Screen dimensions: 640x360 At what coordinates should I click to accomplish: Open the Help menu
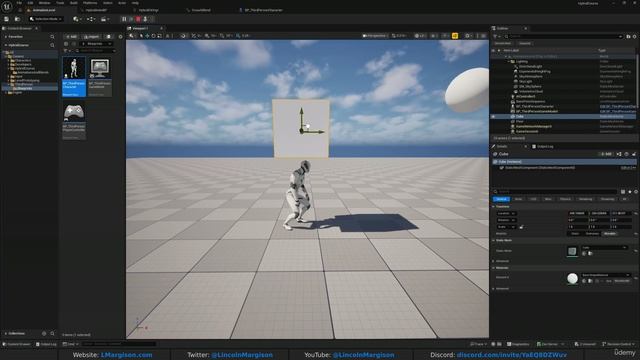pos(135,3)
